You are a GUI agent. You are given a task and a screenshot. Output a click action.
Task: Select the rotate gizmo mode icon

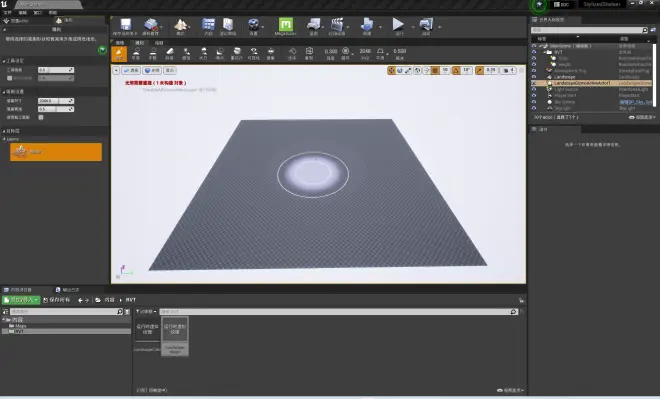tap(400, 70)
